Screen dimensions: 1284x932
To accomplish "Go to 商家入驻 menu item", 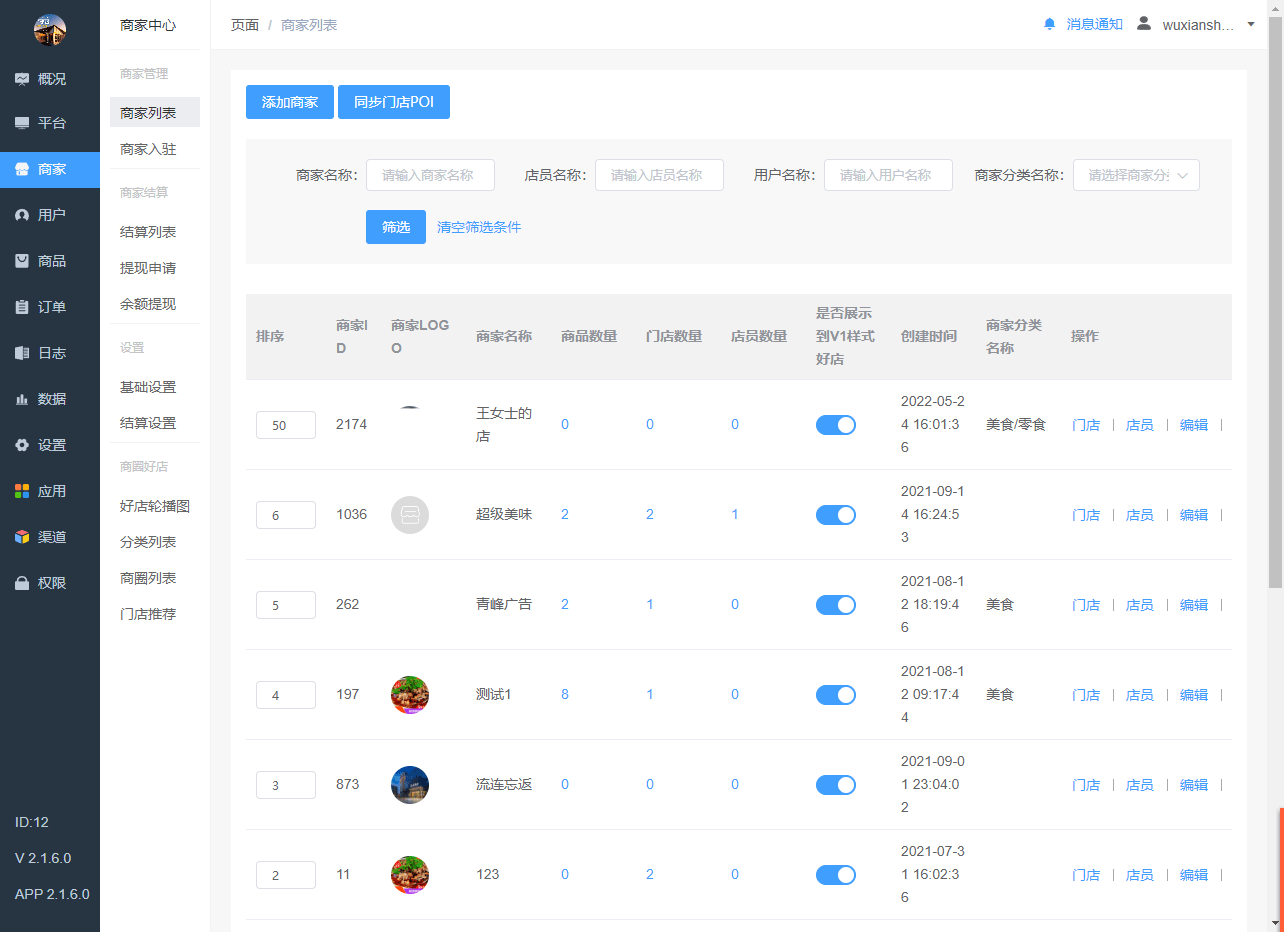I will tap(148, 149).
